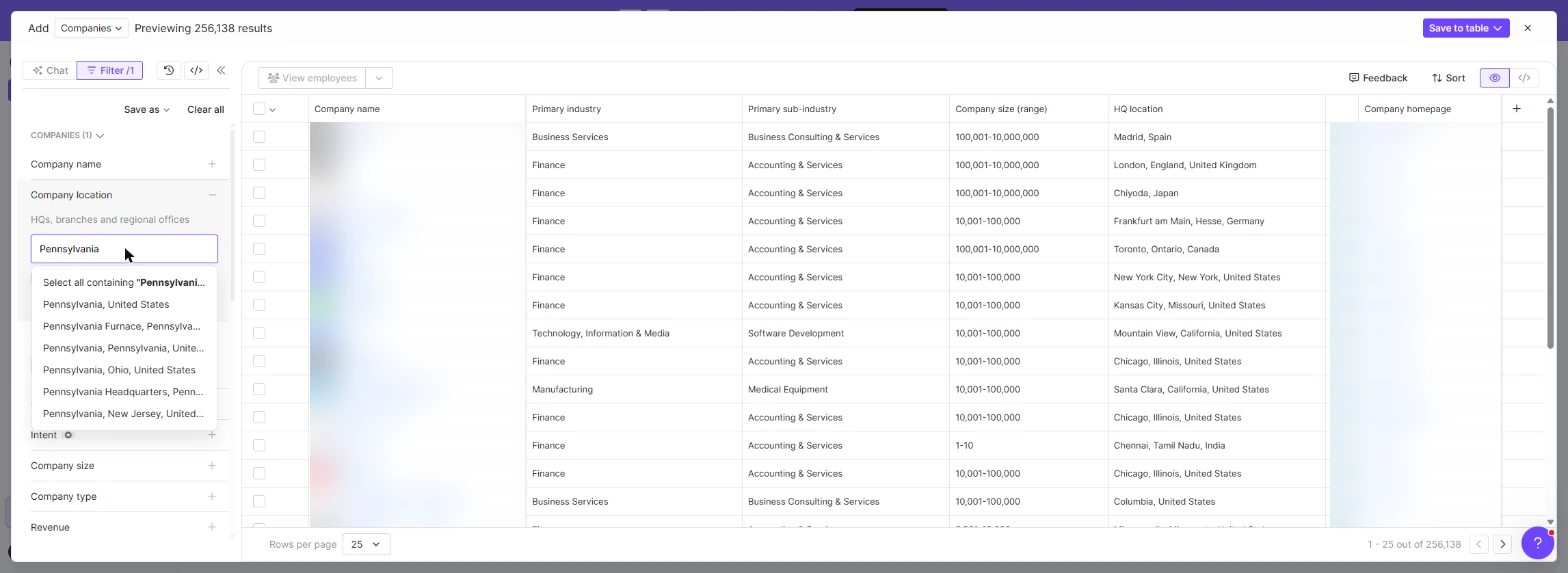The height and width of the screenshot is (573, 1568).
Task: Click the plus icon next to Revenue
Action: click(x=212, y=527)
